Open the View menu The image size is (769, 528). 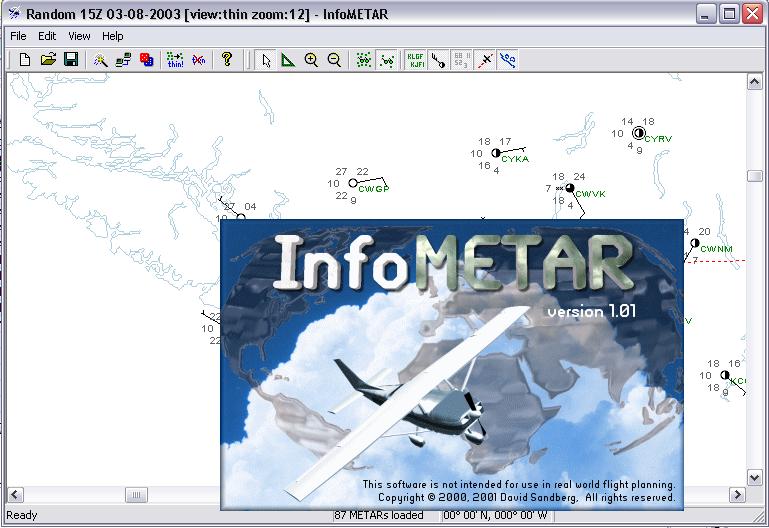click(79, 36)
